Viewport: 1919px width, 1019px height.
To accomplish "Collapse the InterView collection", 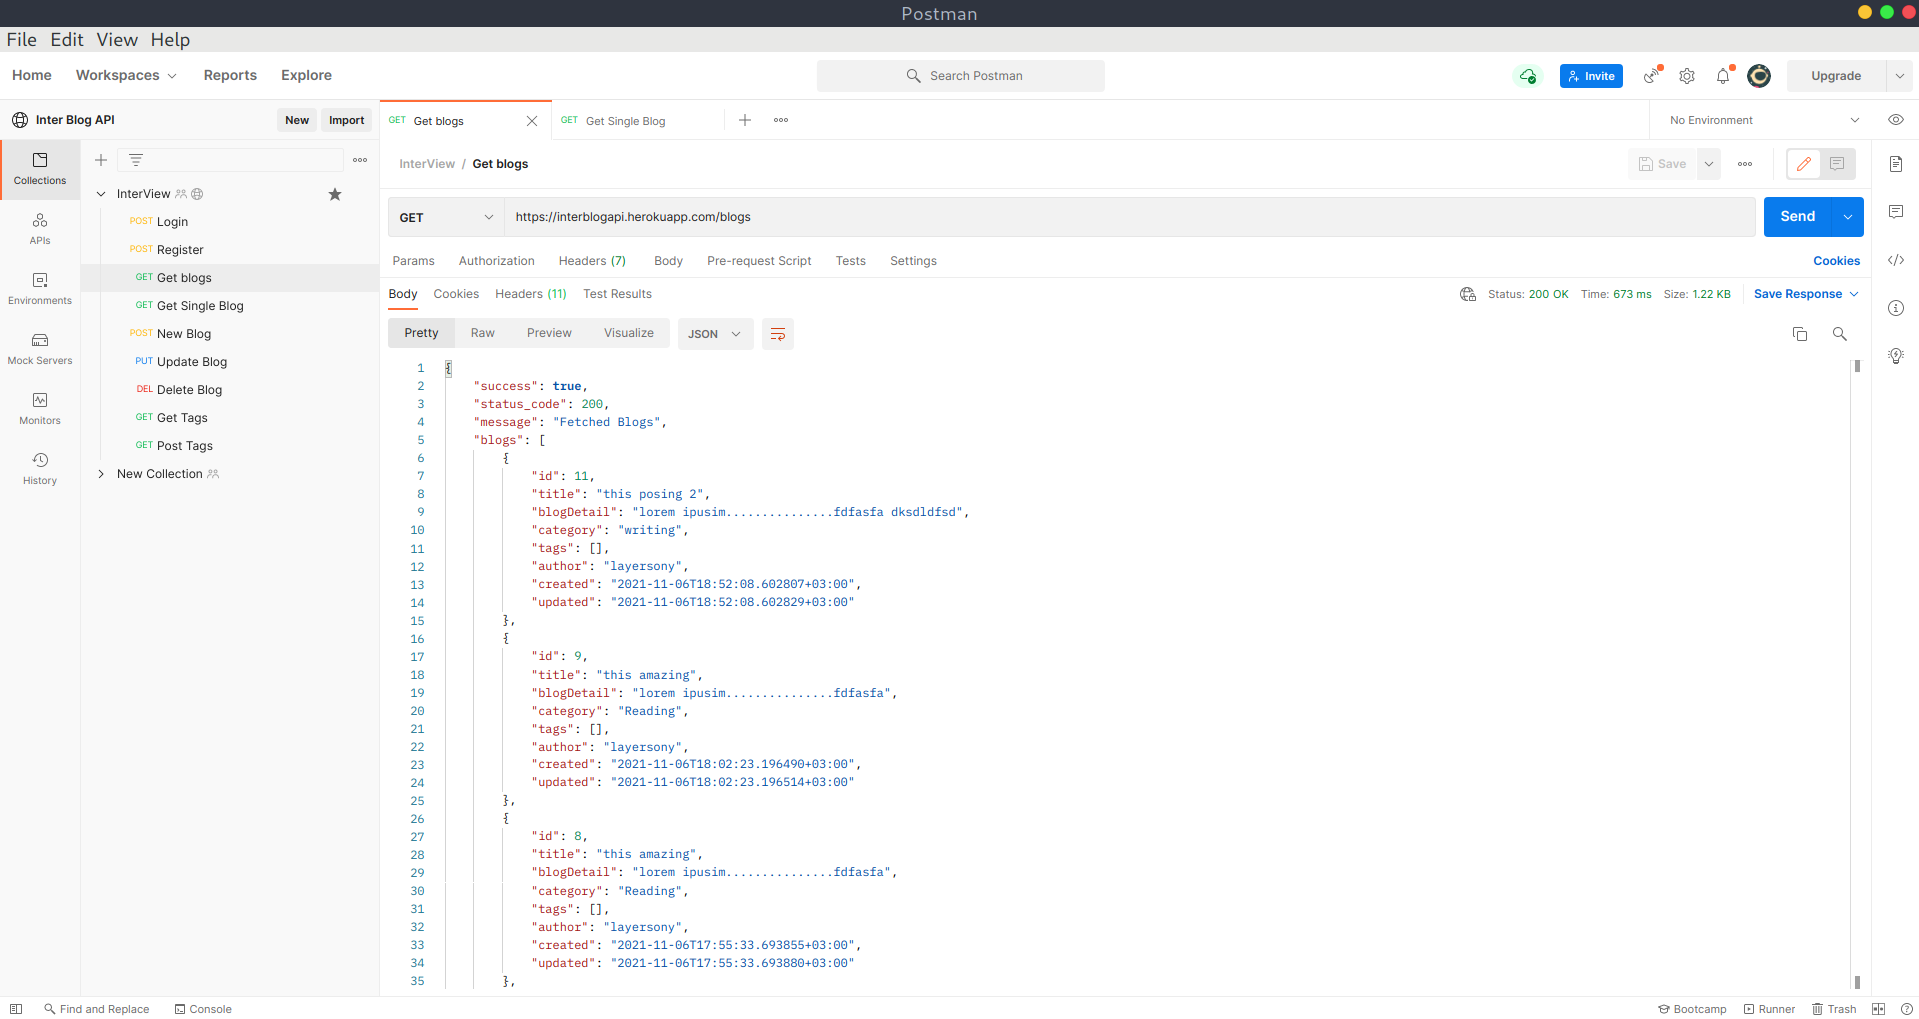I will point(101,194).
